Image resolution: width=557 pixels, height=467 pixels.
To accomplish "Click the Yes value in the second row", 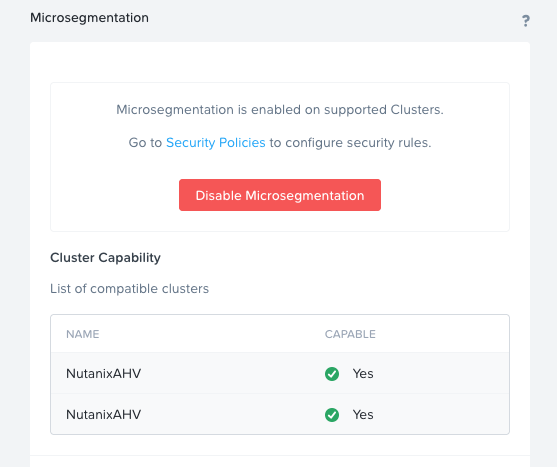I will click(x=363, y=414).
